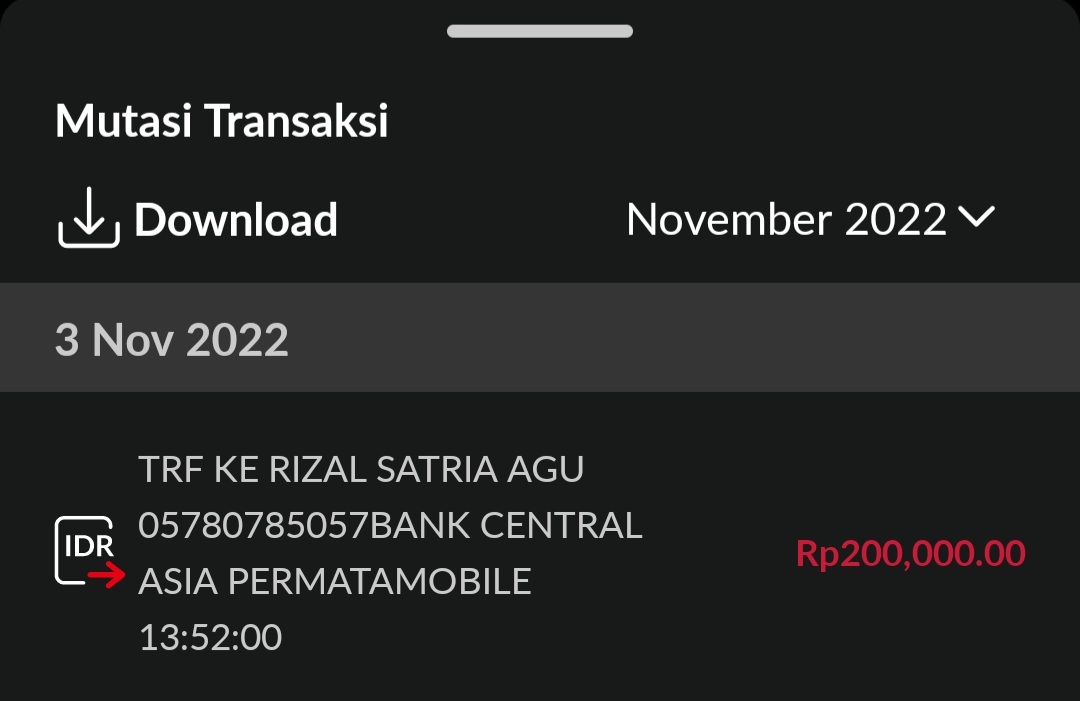The image size is (1080, 701).
Task: Expand the chevron beside November 2022
Action: 976,217
